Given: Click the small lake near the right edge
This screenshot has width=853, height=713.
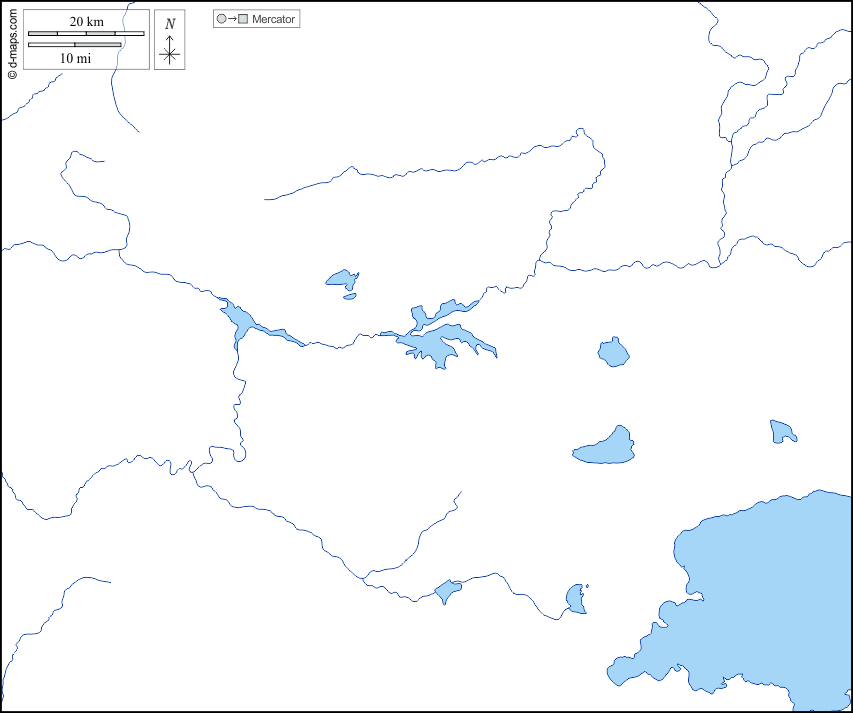Looking at the screenshot, I should [x=781, y=432].
